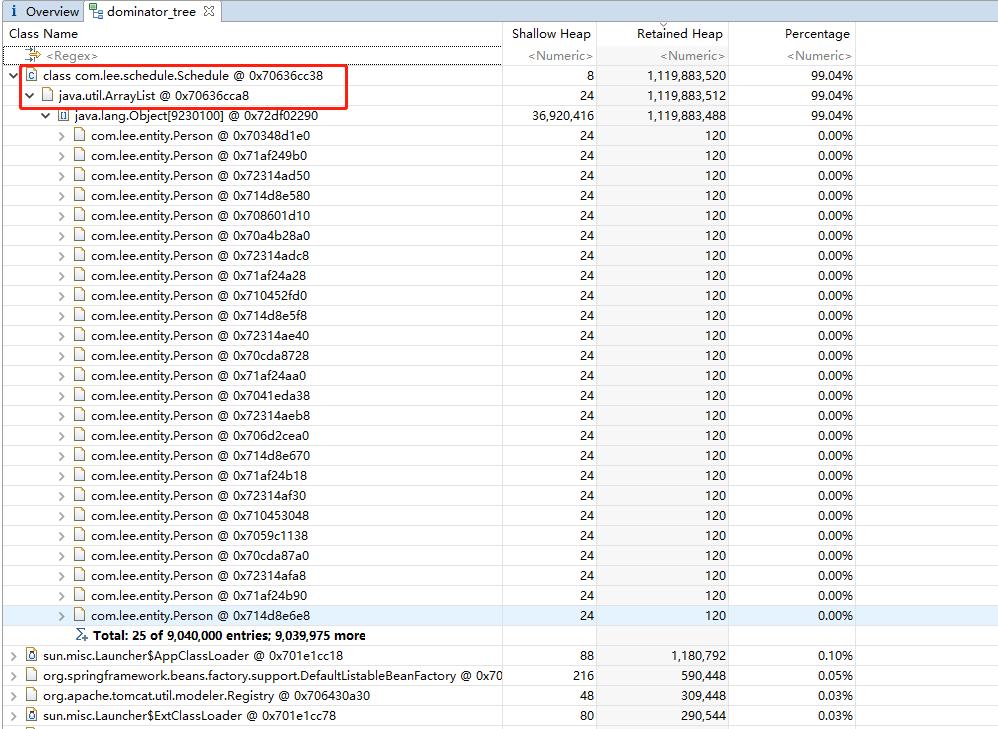998x729 pixels.
Task: Click the info icon on the Overview tab
Action: pyautogui.click(x=14, y=12)
